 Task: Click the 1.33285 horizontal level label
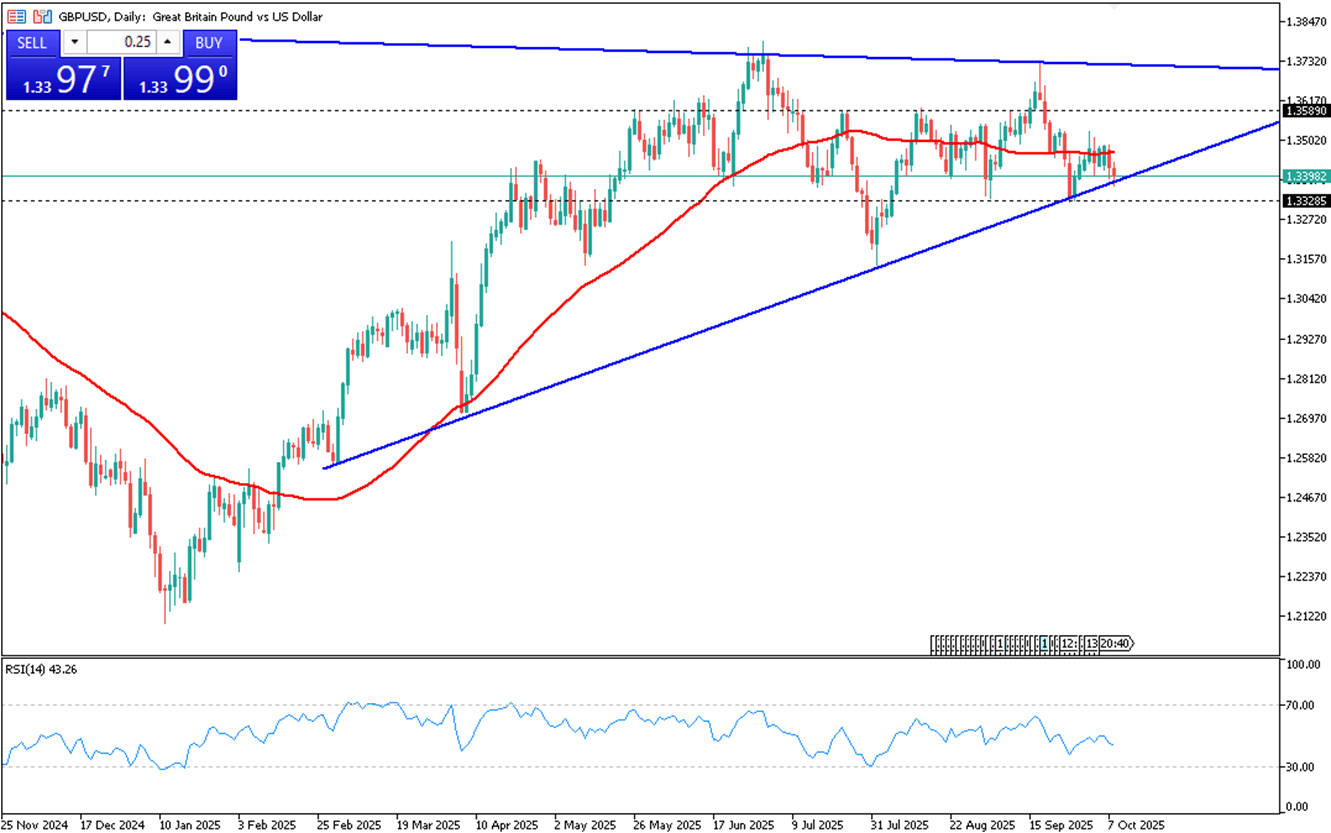click(x=1307, y=201)
